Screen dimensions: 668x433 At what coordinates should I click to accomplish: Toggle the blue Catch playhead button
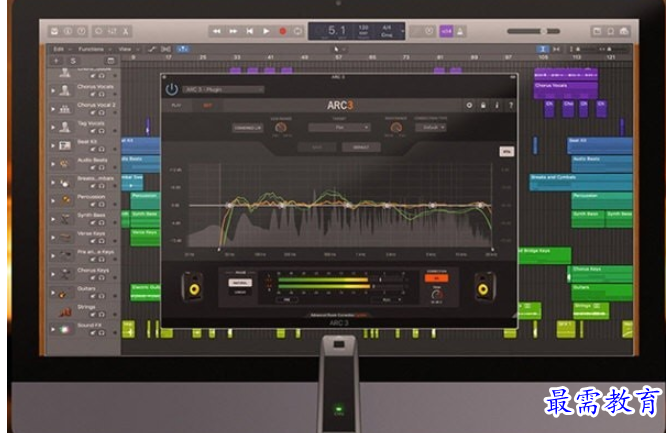point(182,49)
